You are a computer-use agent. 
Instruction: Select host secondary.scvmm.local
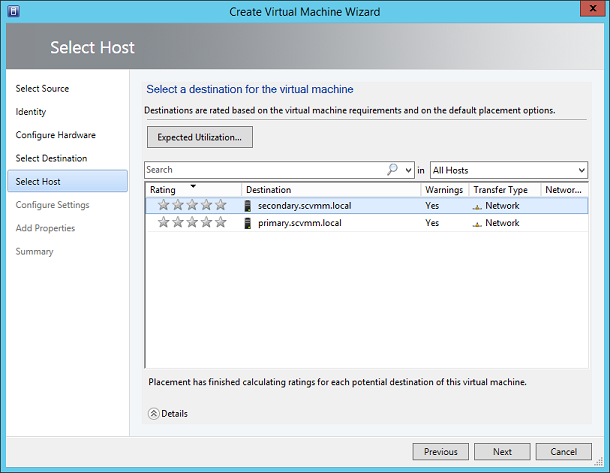click(367, 205)
